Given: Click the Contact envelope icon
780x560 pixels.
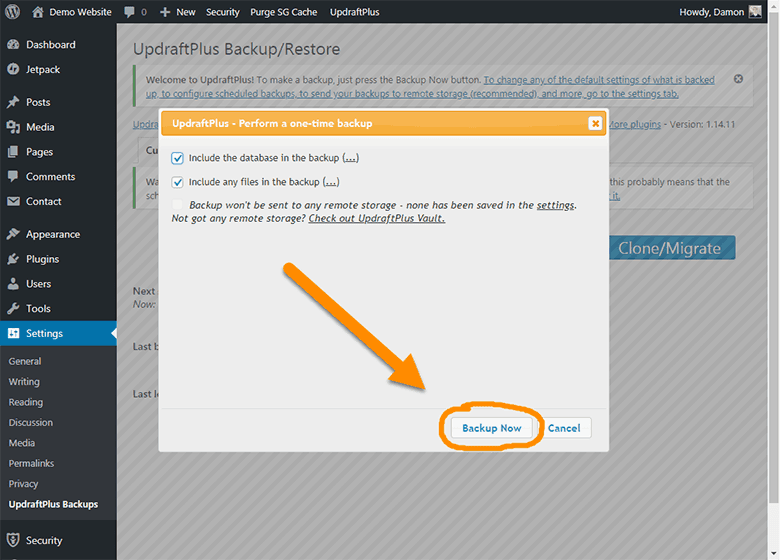Looking at the screenshot, I should [x=13, y=201].
